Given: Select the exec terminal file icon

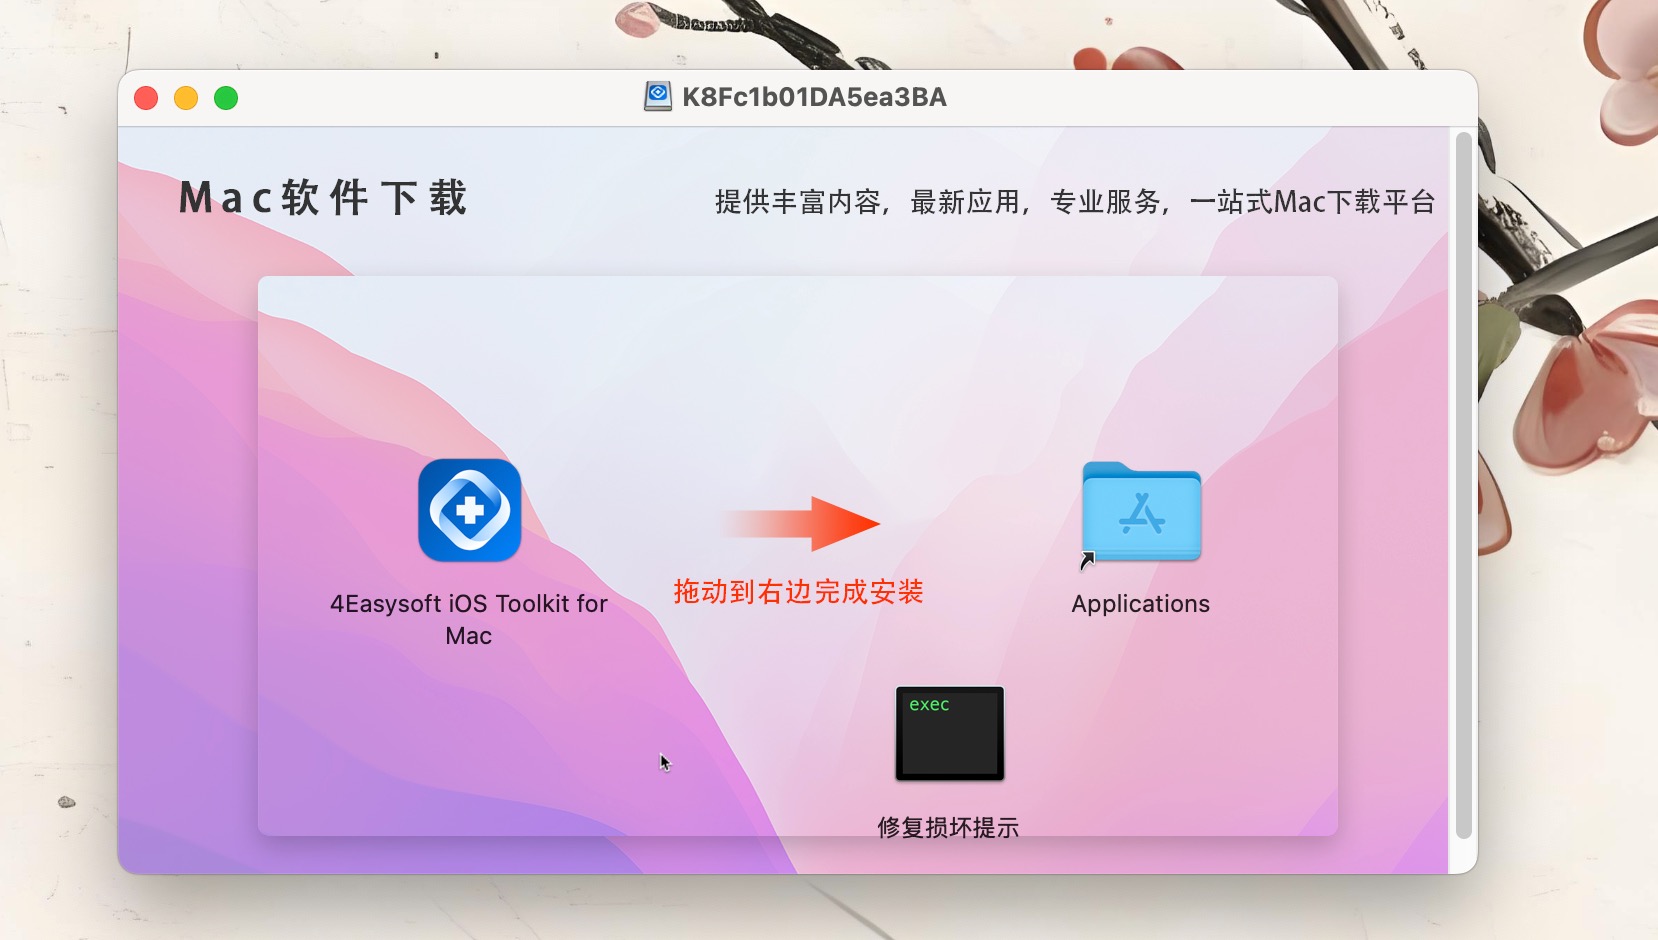Looking at the screenshot, I should 949,733.
